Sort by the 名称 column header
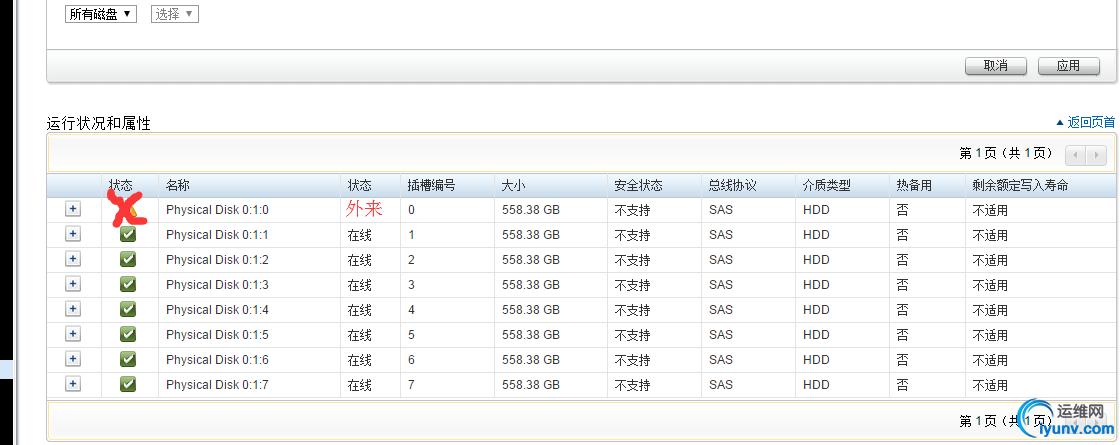1120x445 pixels. click(178, 185)
